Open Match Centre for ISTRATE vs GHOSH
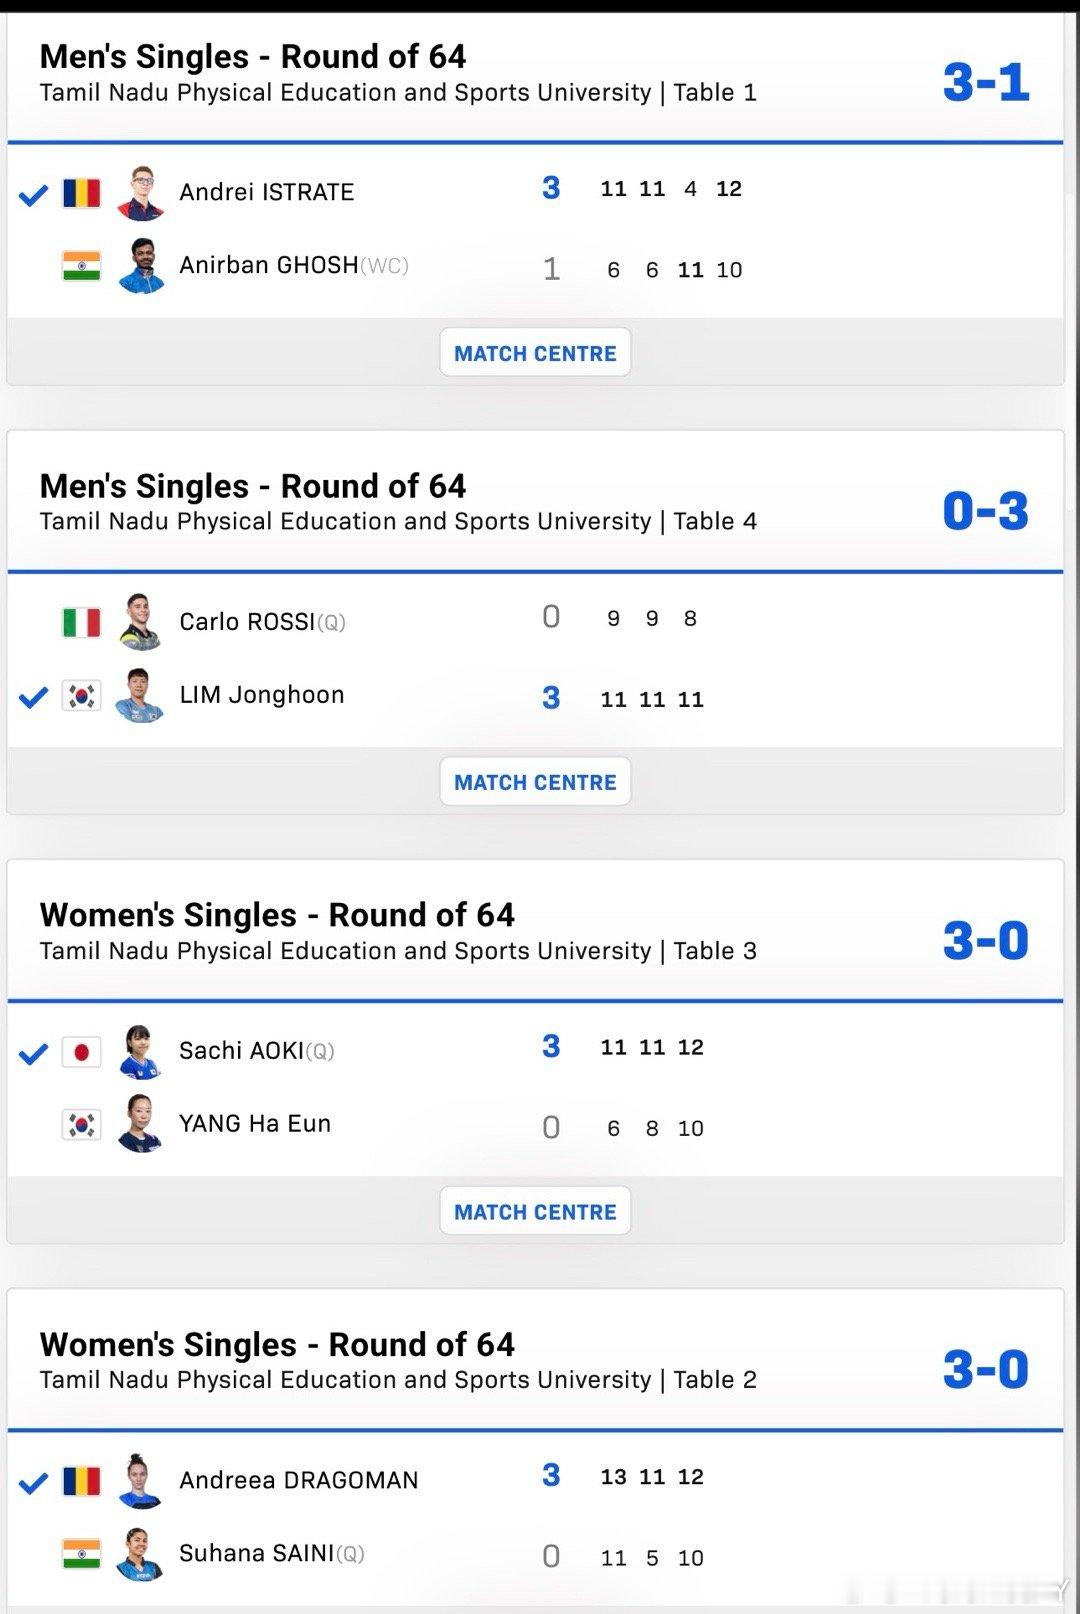 (535, 353)
